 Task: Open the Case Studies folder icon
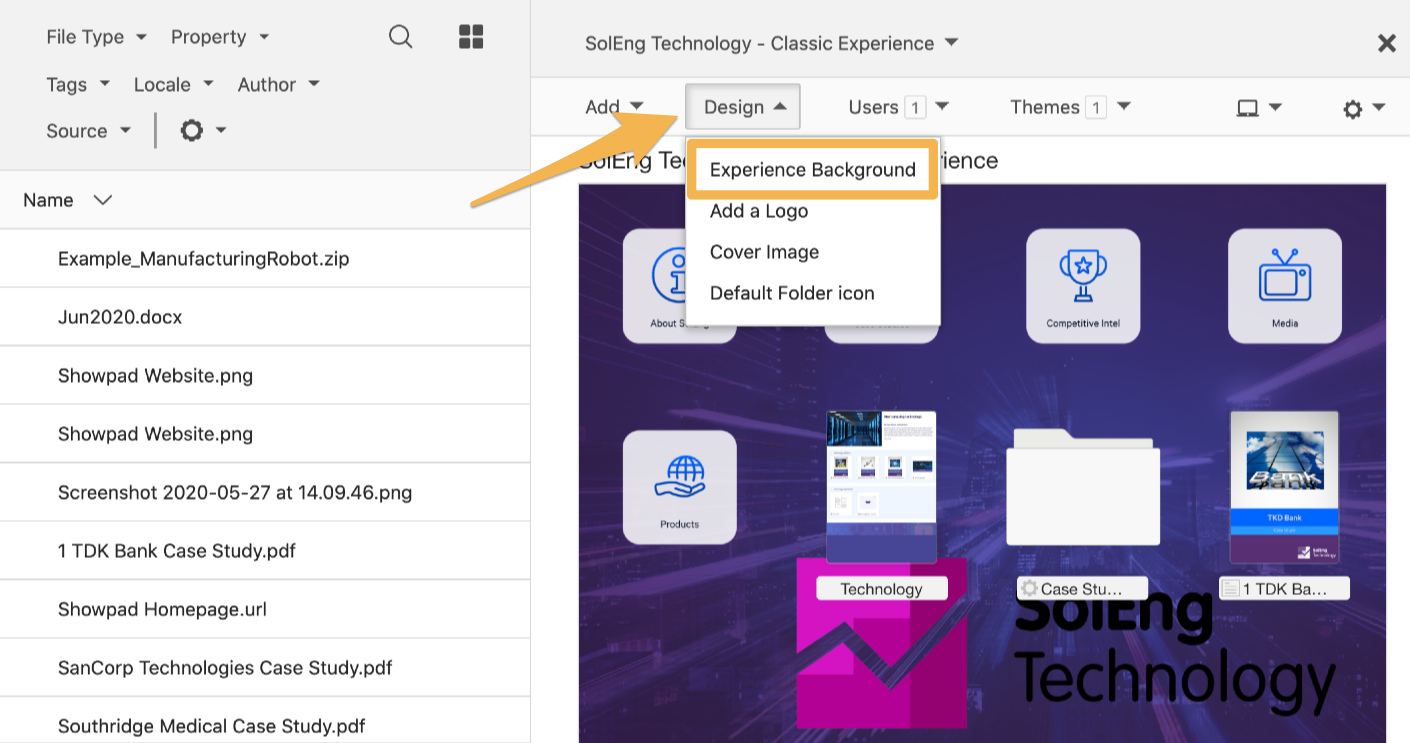[1083, 487]
